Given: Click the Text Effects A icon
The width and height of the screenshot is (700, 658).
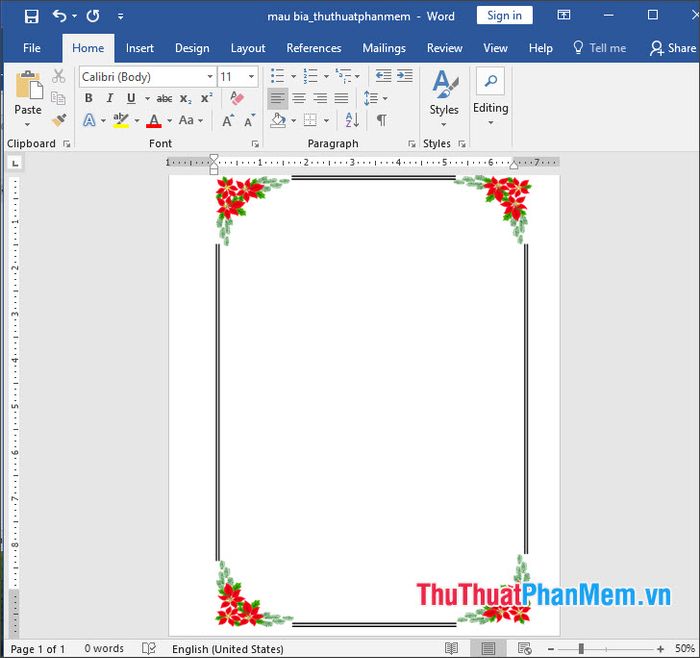Looking at the screenshot, I should (89, 120).
